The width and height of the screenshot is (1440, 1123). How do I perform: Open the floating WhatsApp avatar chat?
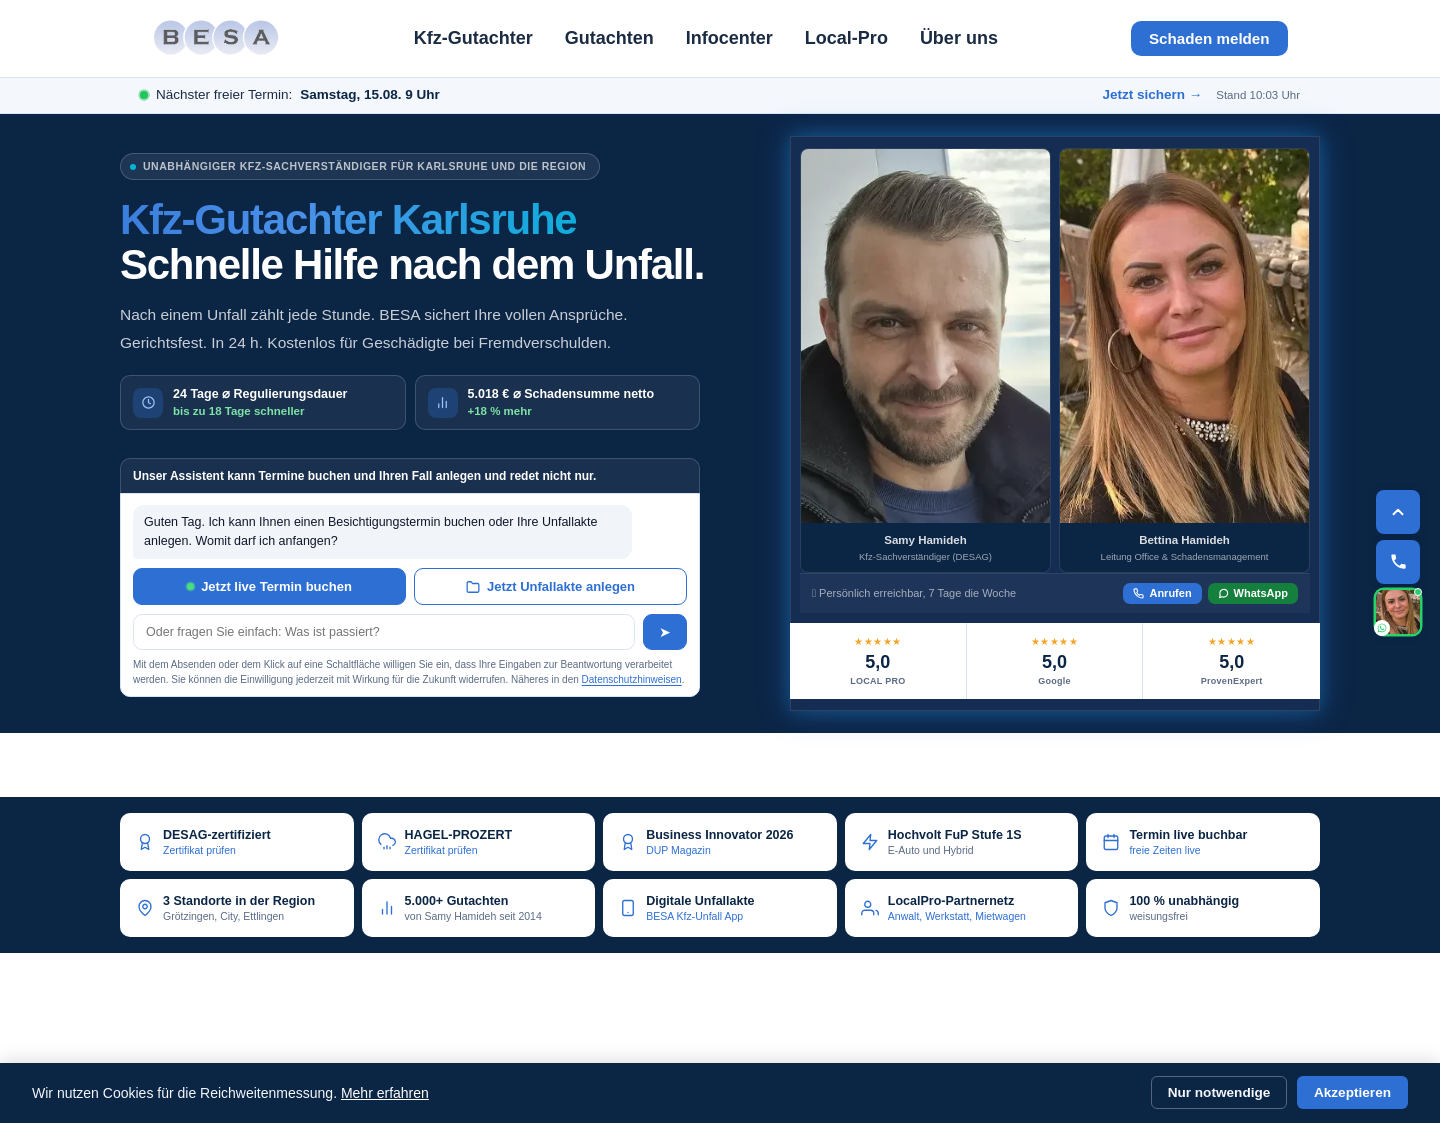1398,612
